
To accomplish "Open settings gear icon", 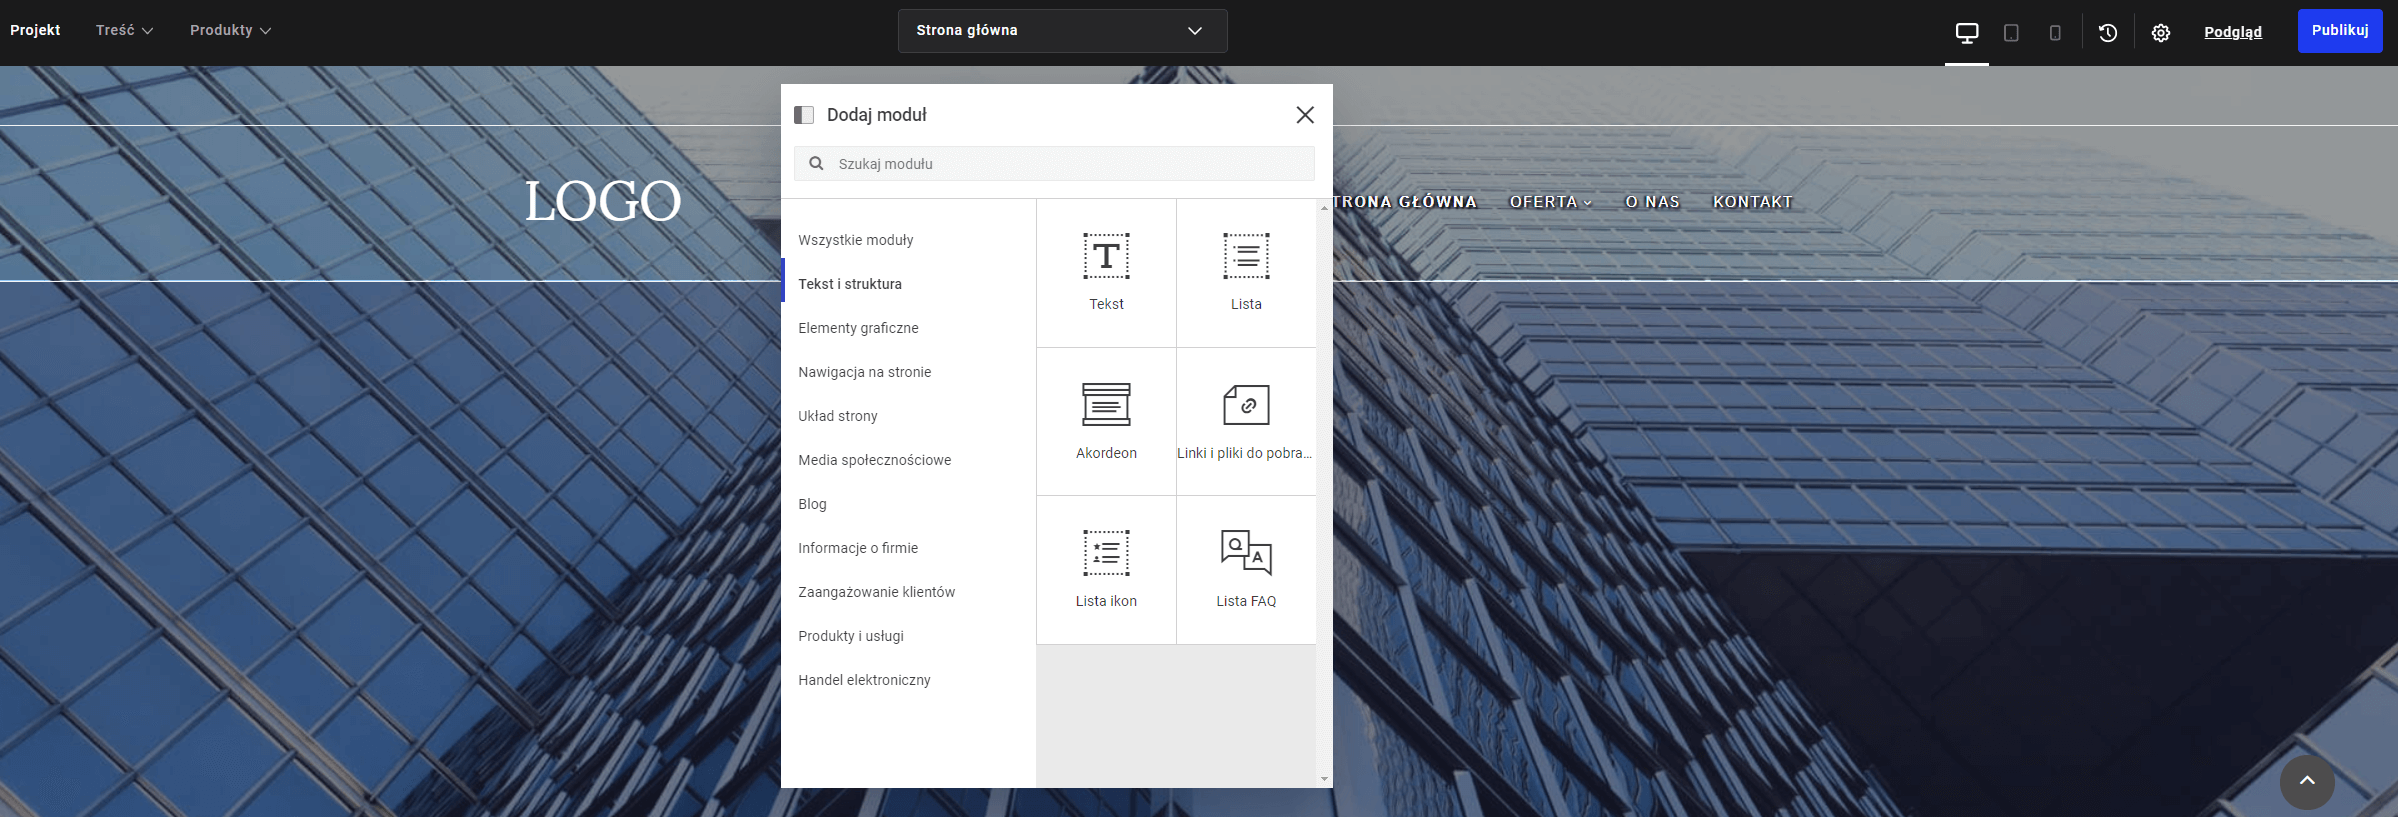I will [x=2161, y=32].
